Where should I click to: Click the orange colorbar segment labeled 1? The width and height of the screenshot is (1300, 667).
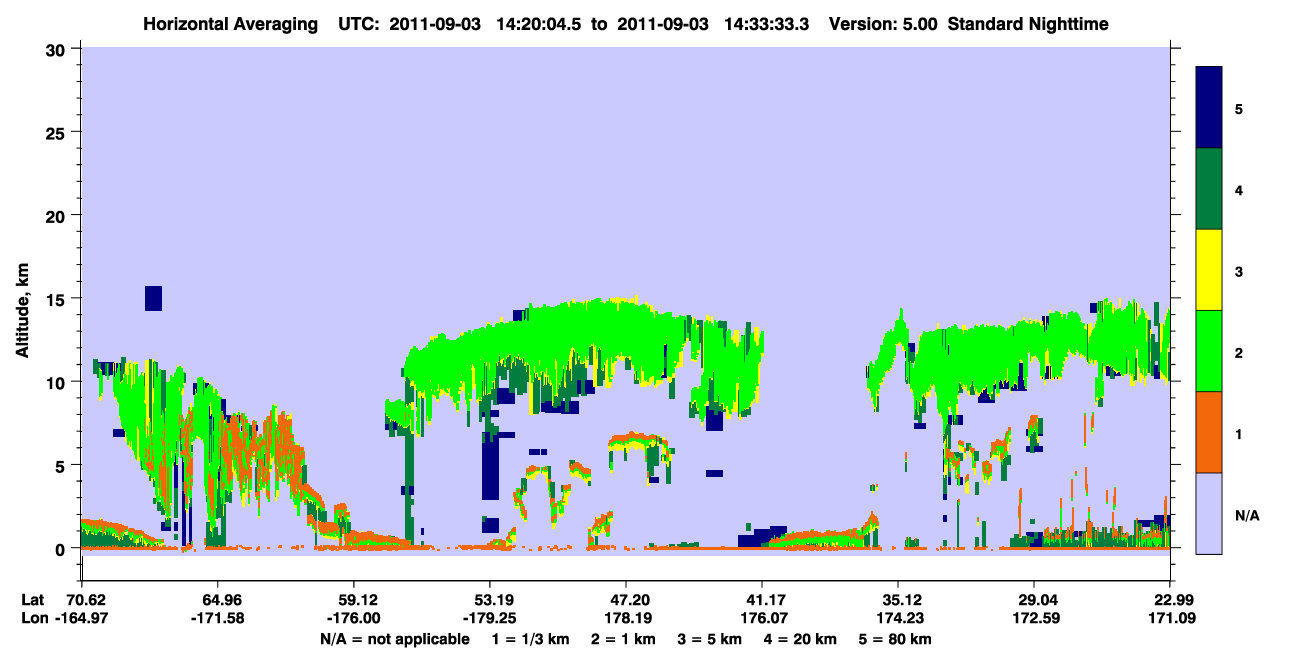tap(1209, 432)
